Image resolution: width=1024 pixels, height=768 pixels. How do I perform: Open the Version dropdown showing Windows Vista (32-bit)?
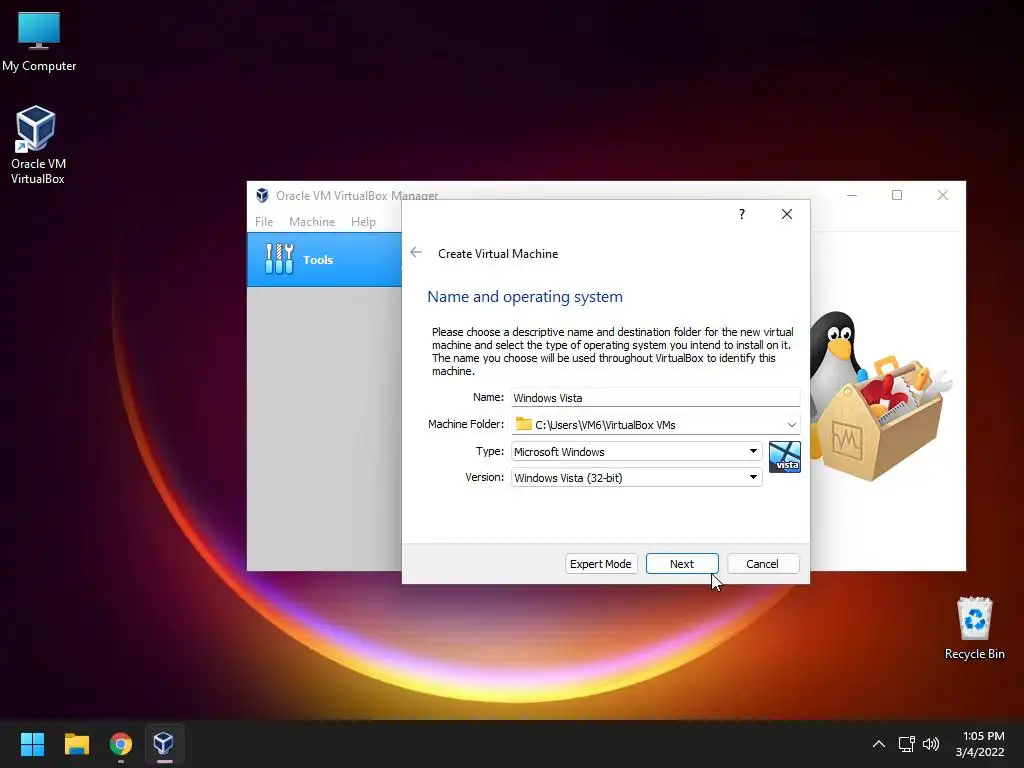636,478
